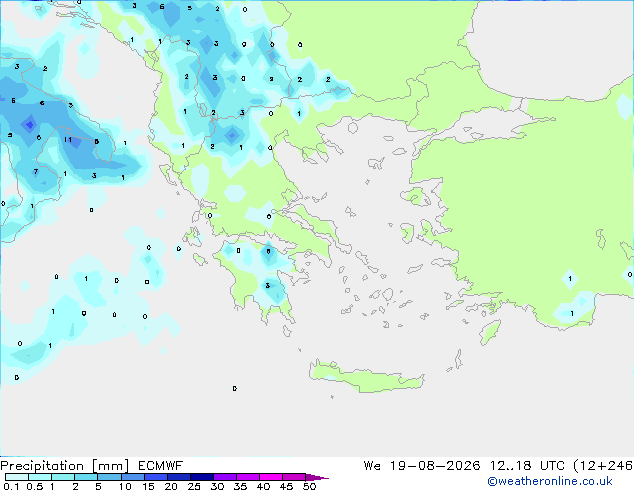This screenshot has width=634, height=490.
Task: Click the Black Sea area
Action: 554,49
